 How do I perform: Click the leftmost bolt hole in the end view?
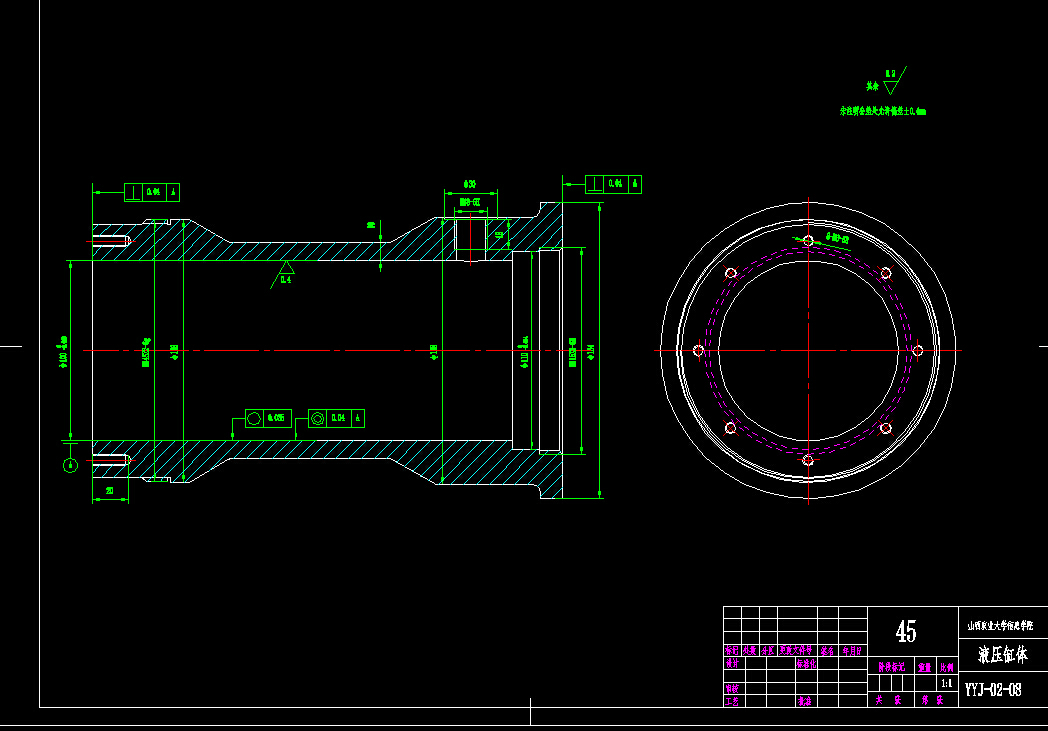click(x=698, y=350)
